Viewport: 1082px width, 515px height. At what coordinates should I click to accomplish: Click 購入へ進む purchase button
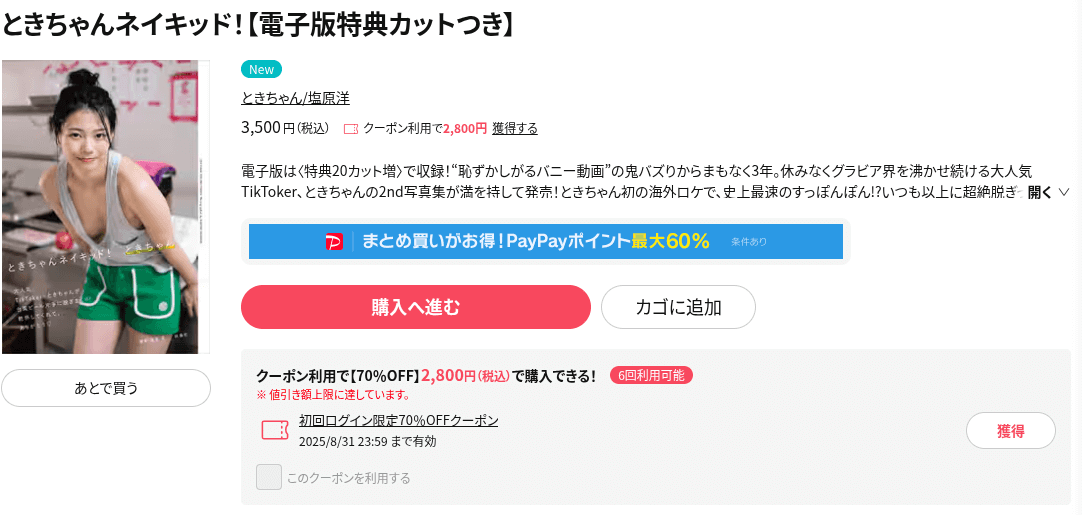(x=416, y=307)
